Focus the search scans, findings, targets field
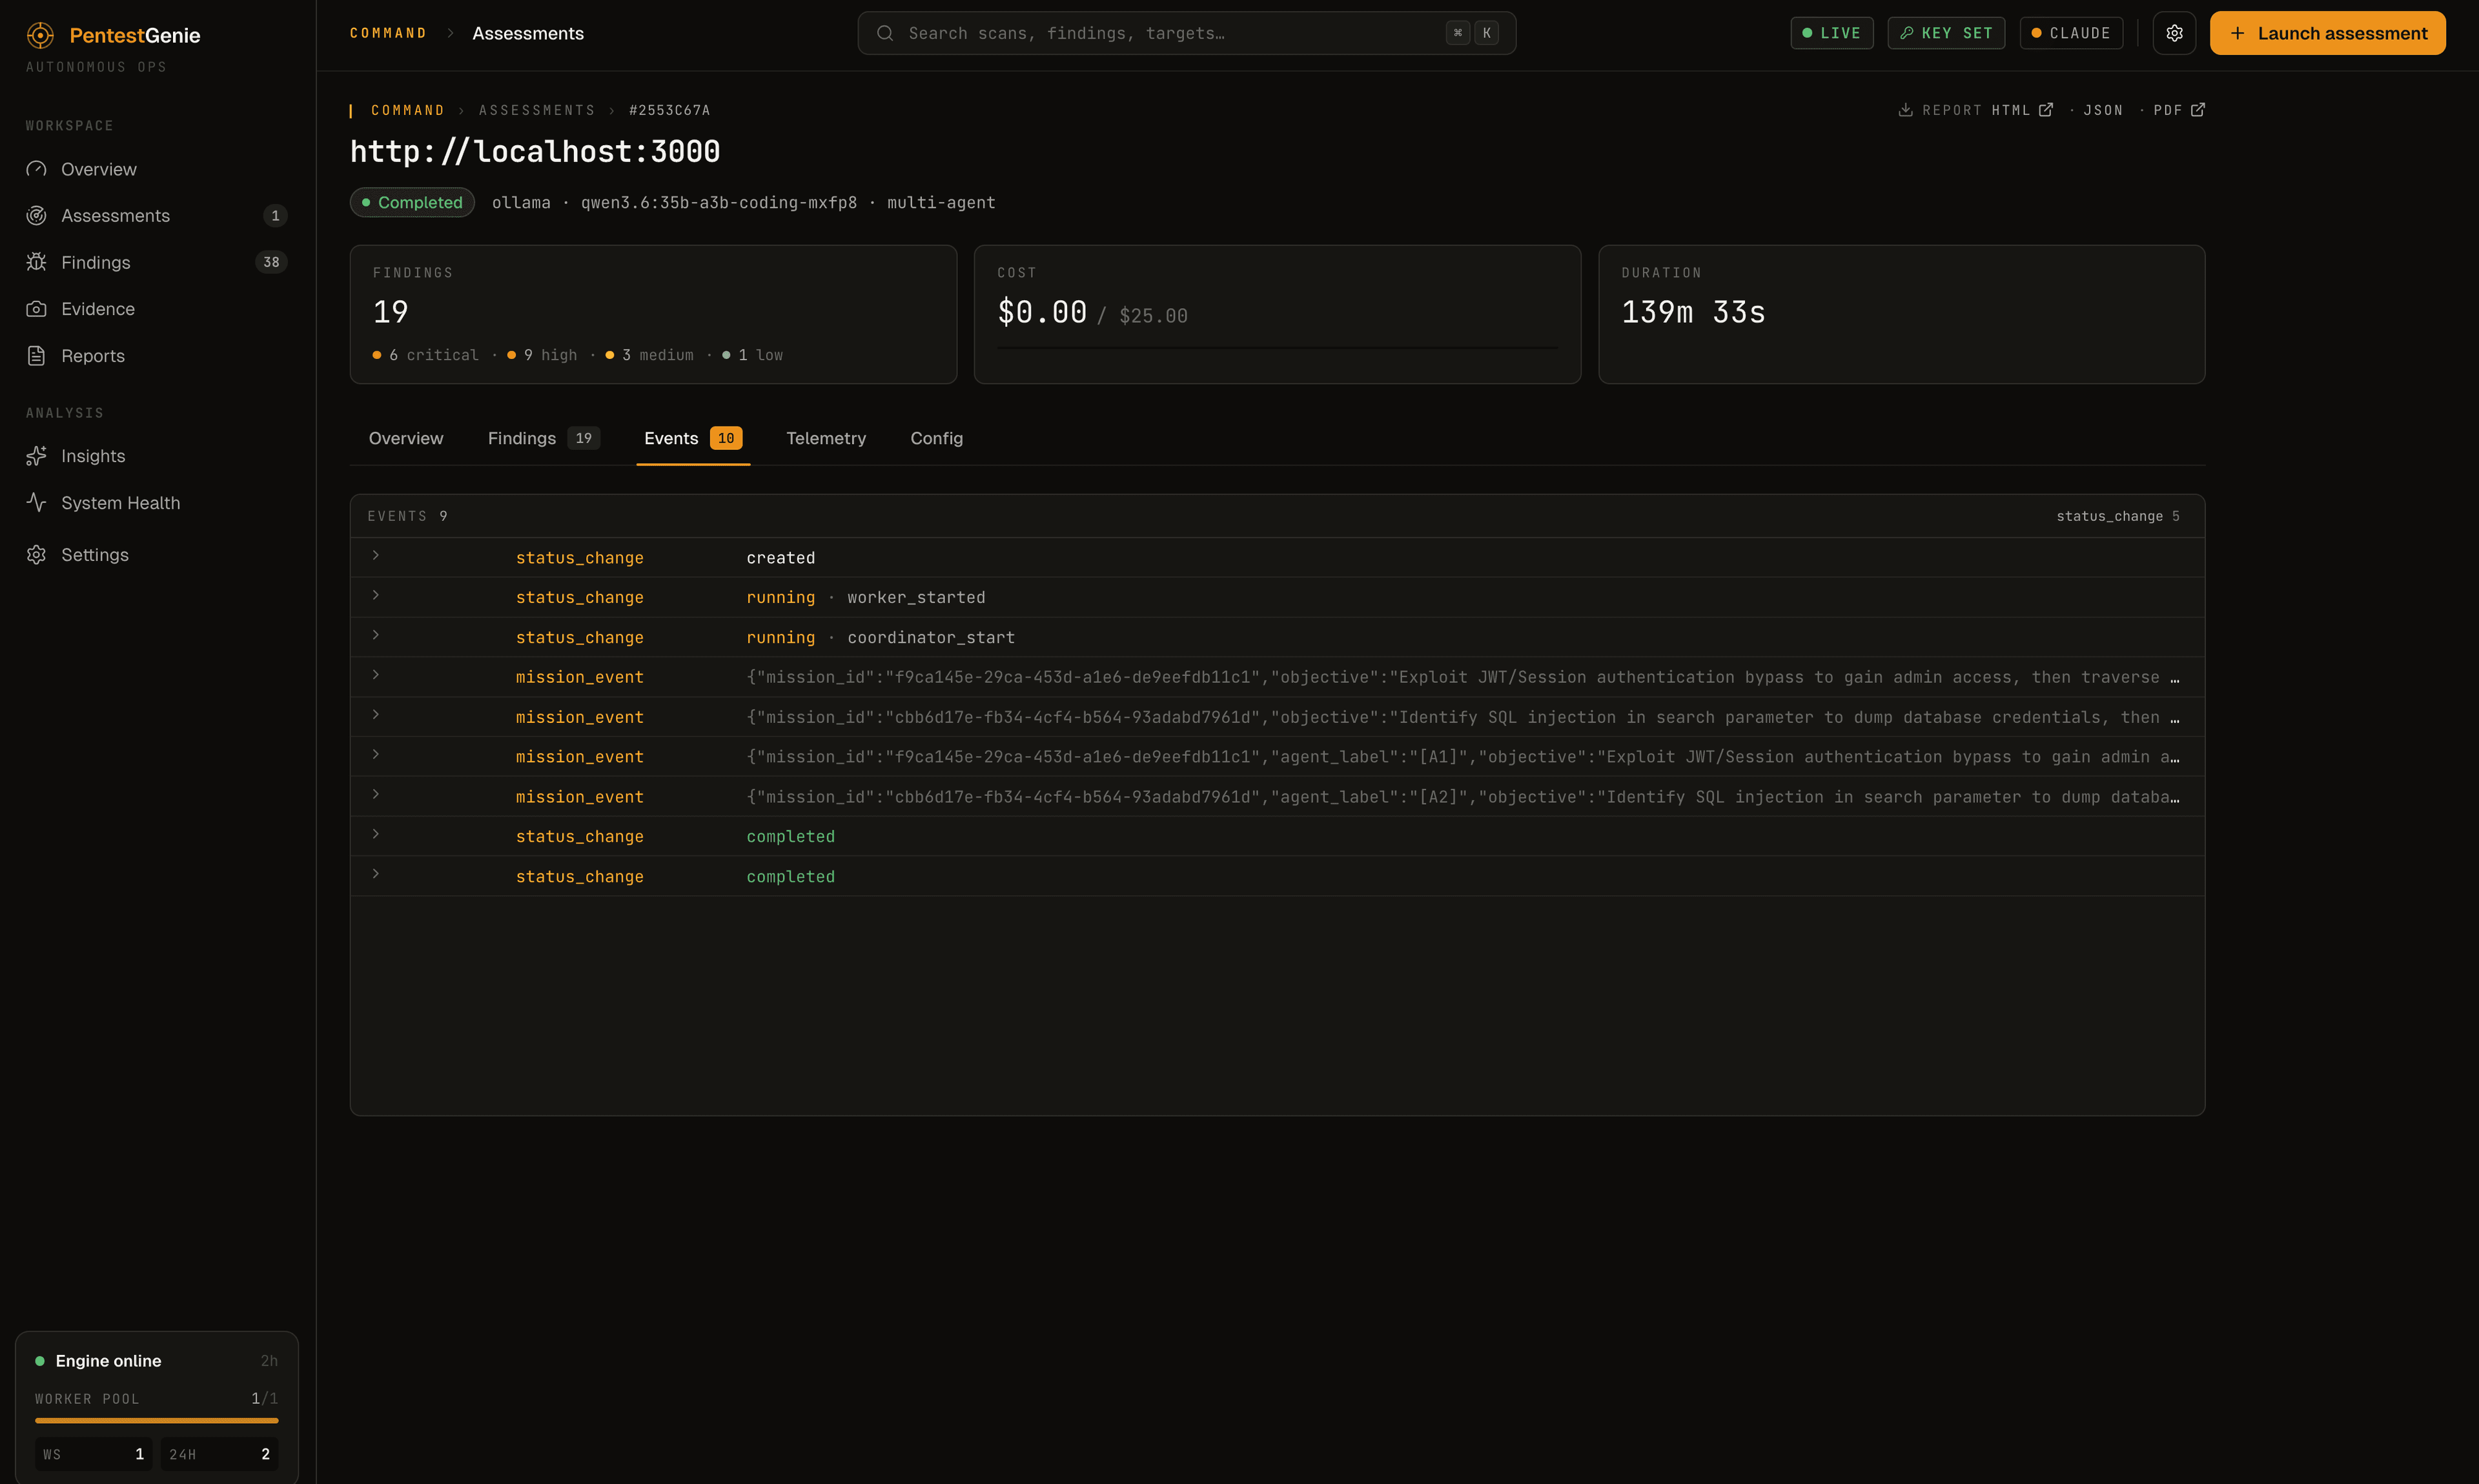2479x1484 pixels. pos(1186,33)
